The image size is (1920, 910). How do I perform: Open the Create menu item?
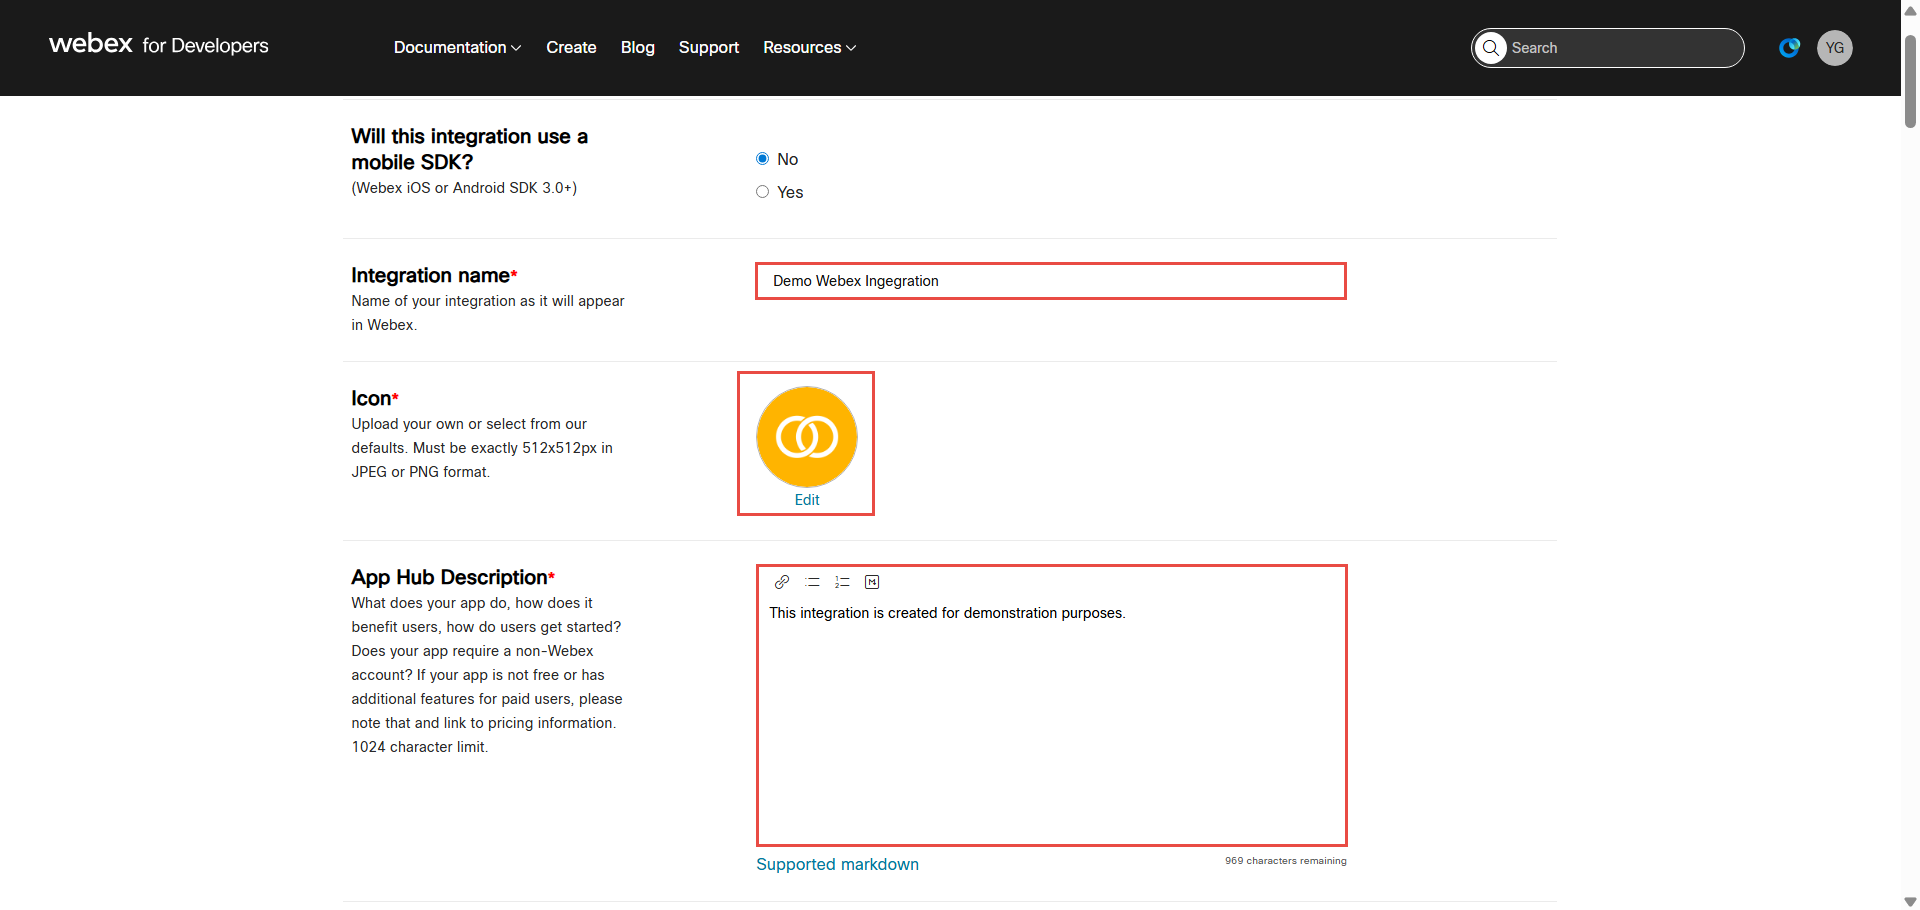571,48
